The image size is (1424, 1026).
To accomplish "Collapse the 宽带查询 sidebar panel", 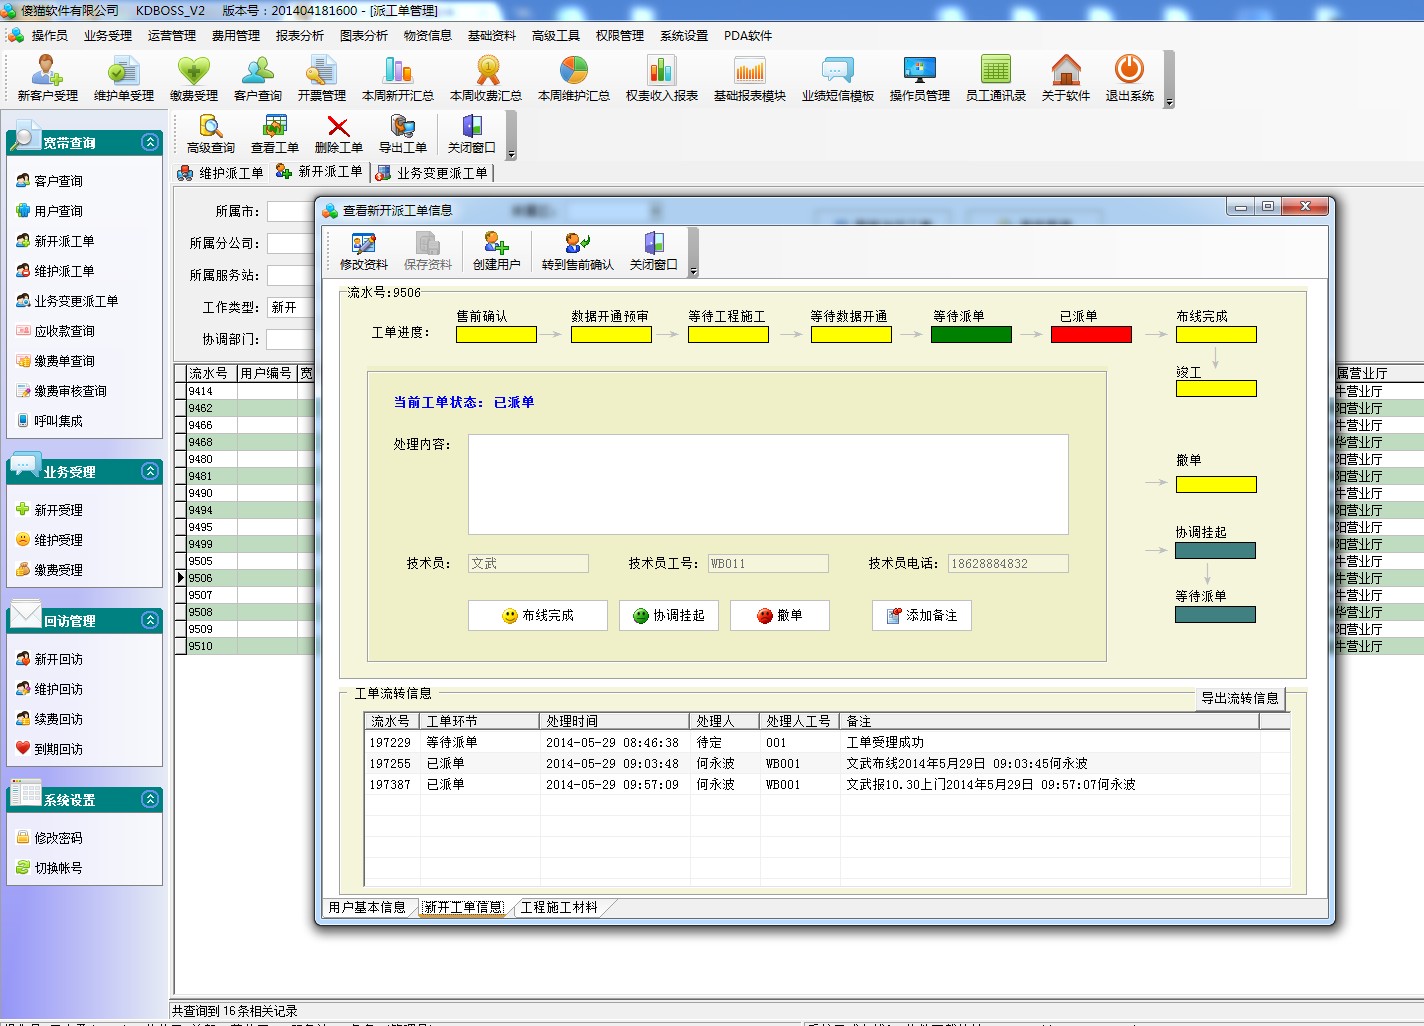I will click(150, 142).
